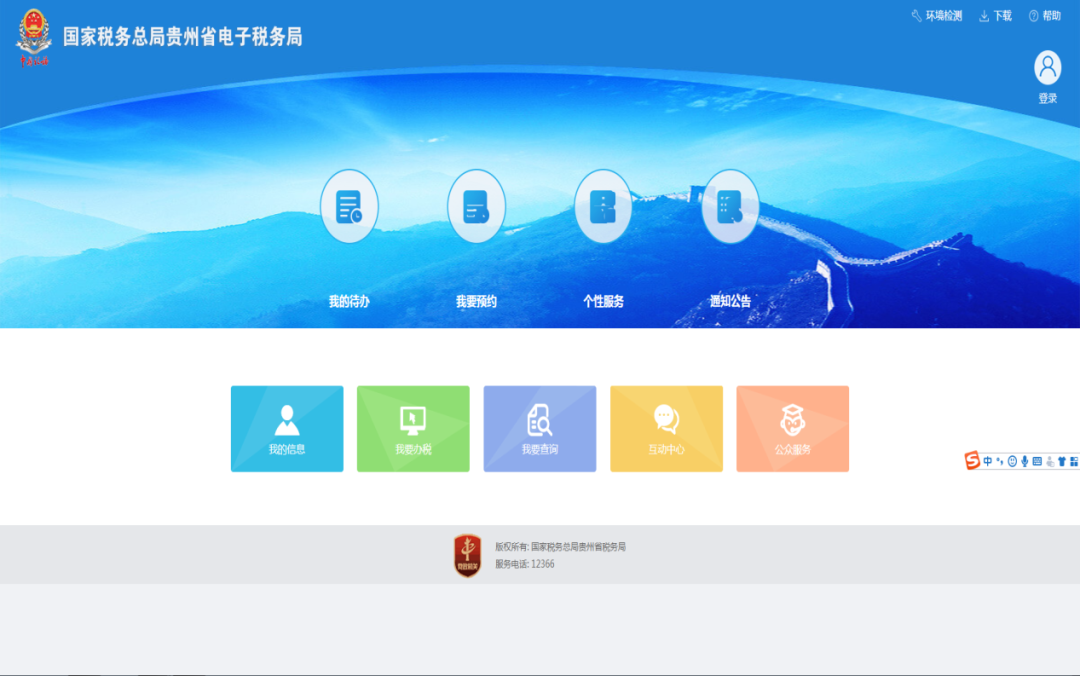The width and height of the screenshot is (1080, 676).
Task: Click the red government badge in footer
Action: point(468,555)
